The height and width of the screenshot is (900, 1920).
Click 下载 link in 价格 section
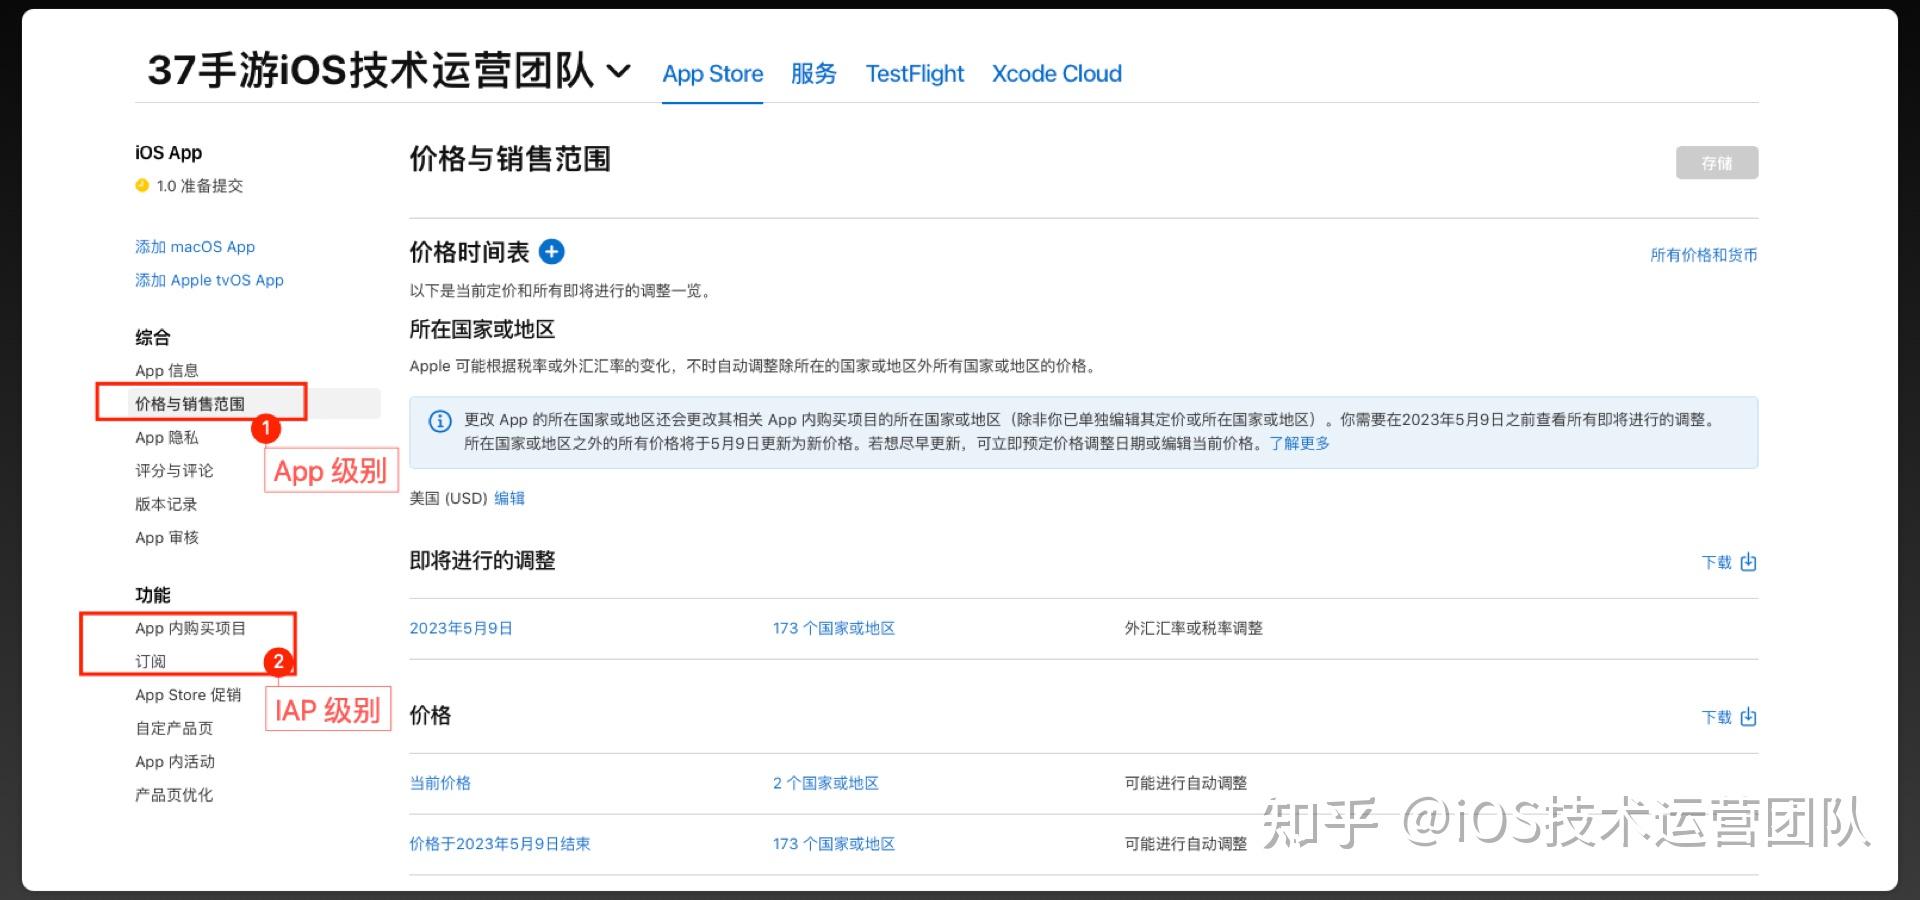1716,717
